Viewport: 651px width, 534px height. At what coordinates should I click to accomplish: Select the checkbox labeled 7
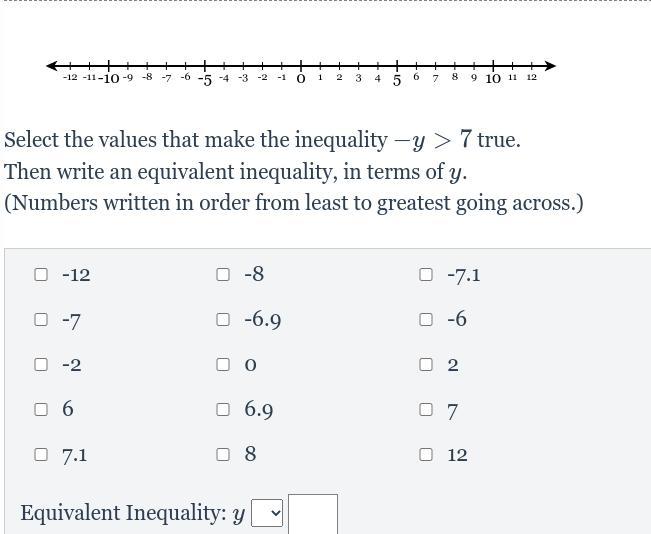pos(426,409)
